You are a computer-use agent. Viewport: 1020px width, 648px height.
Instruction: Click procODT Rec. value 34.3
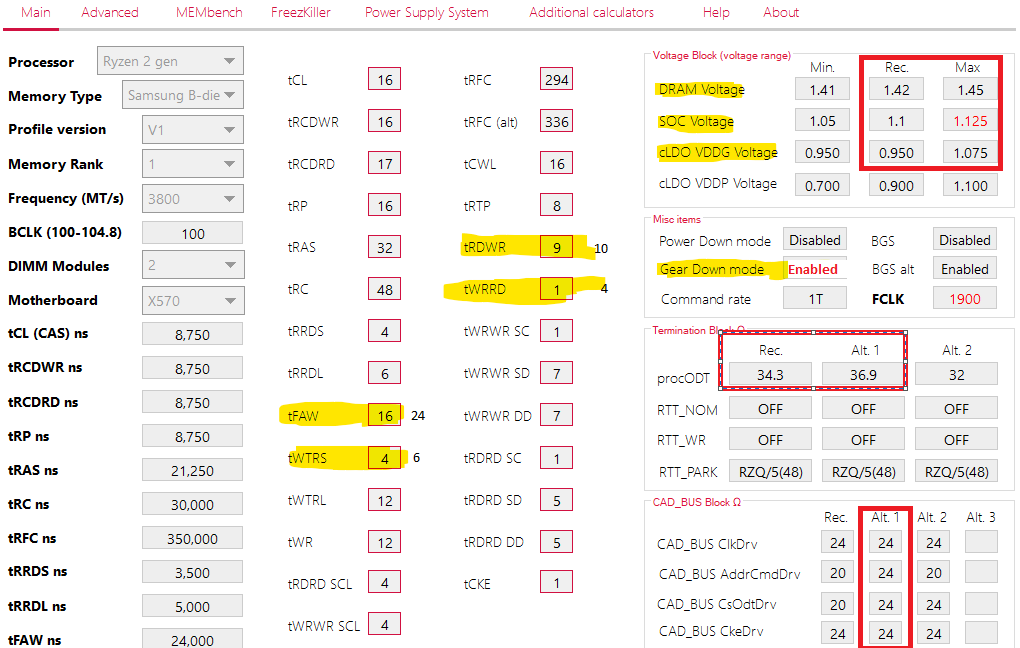[770, 375]
